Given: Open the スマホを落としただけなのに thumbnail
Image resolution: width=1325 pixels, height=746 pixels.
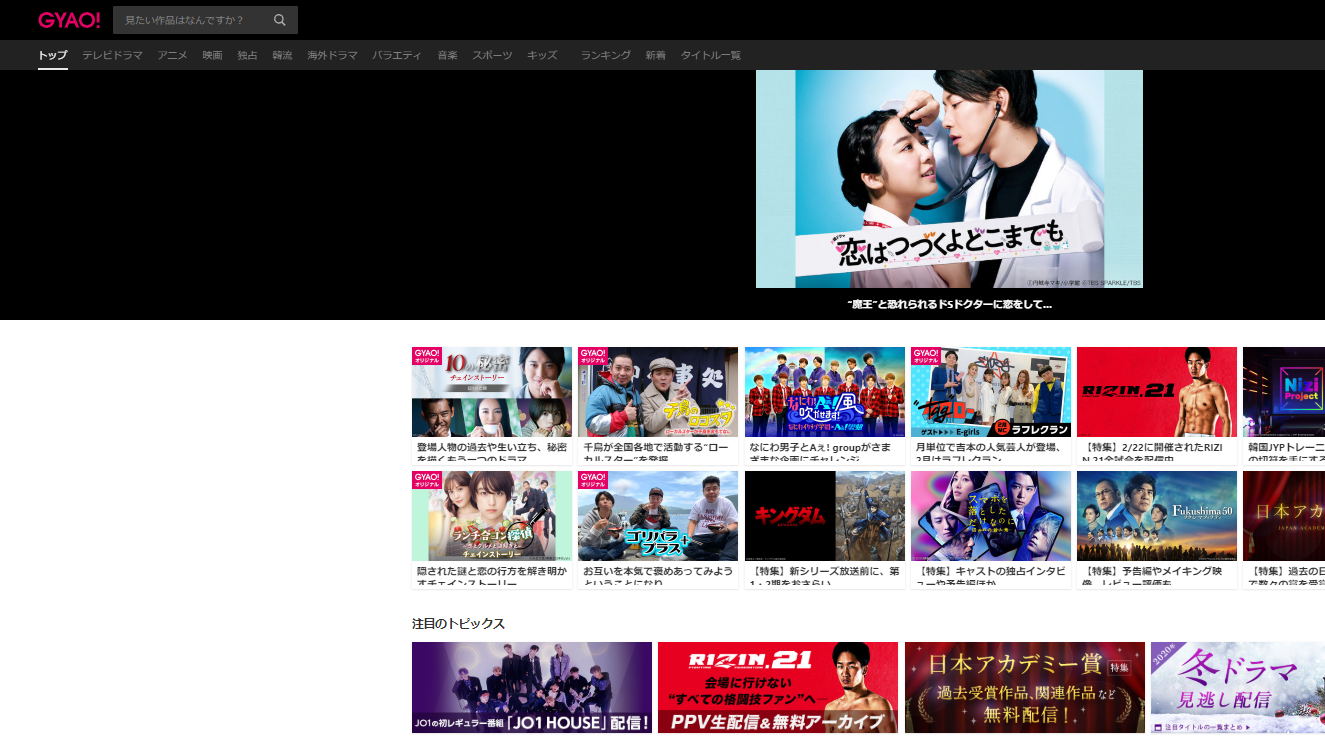Looking at the screenshot, I should pyautogui.click(x=990, y=516).
